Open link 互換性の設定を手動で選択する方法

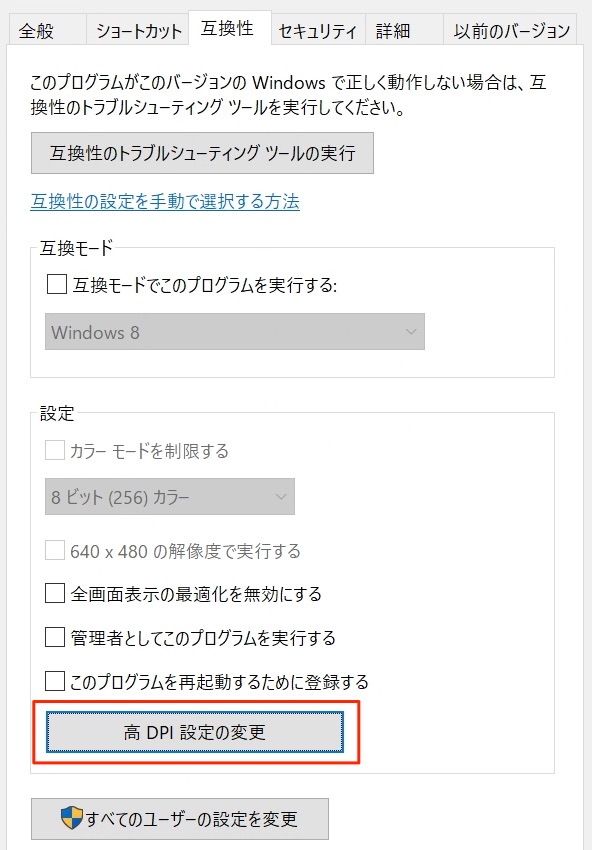pyautogui.click(x=165, y=202)
